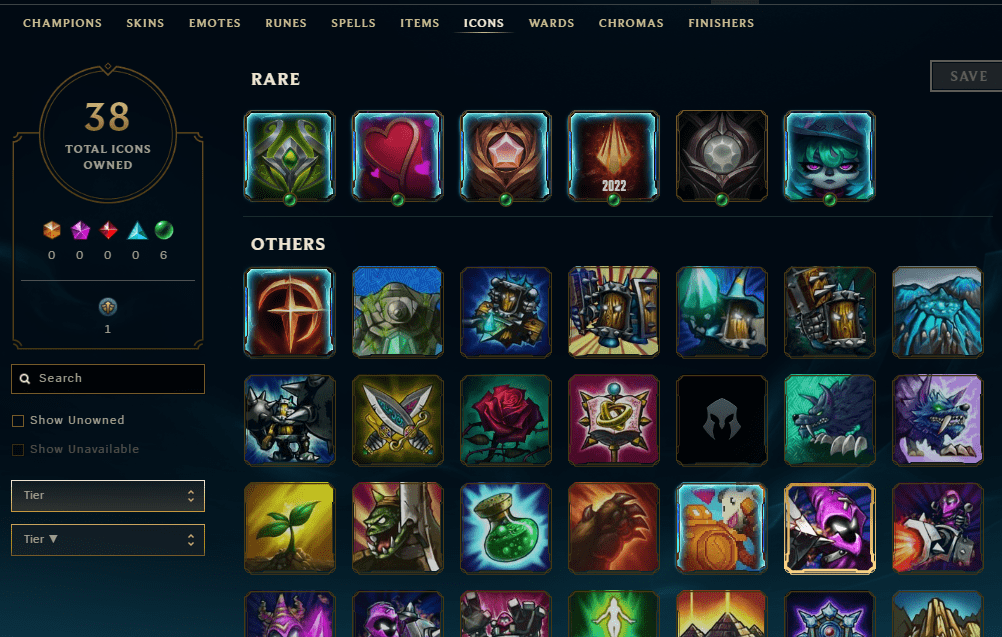
Task: Select the default grey helmet icon
Action: point(721,420)
